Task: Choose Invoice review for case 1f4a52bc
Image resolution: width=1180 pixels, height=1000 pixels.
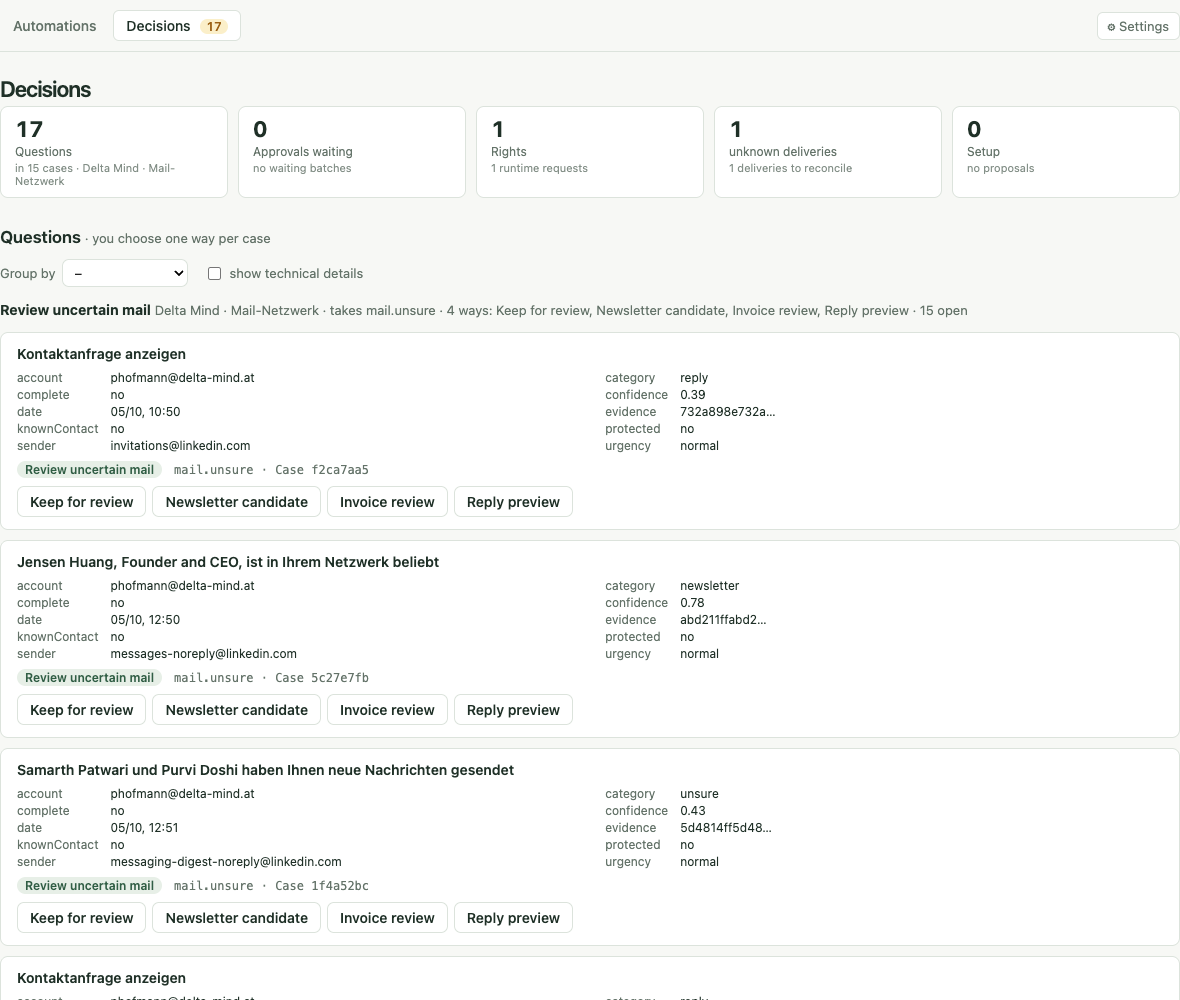Action: 387,918
